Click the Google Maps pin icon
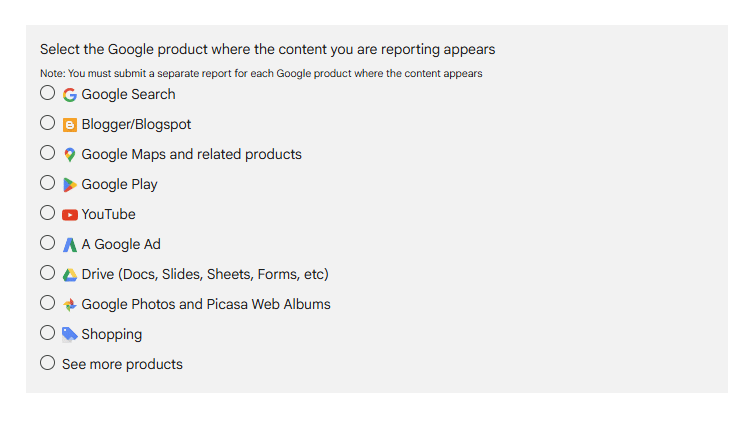 [70, 155]
